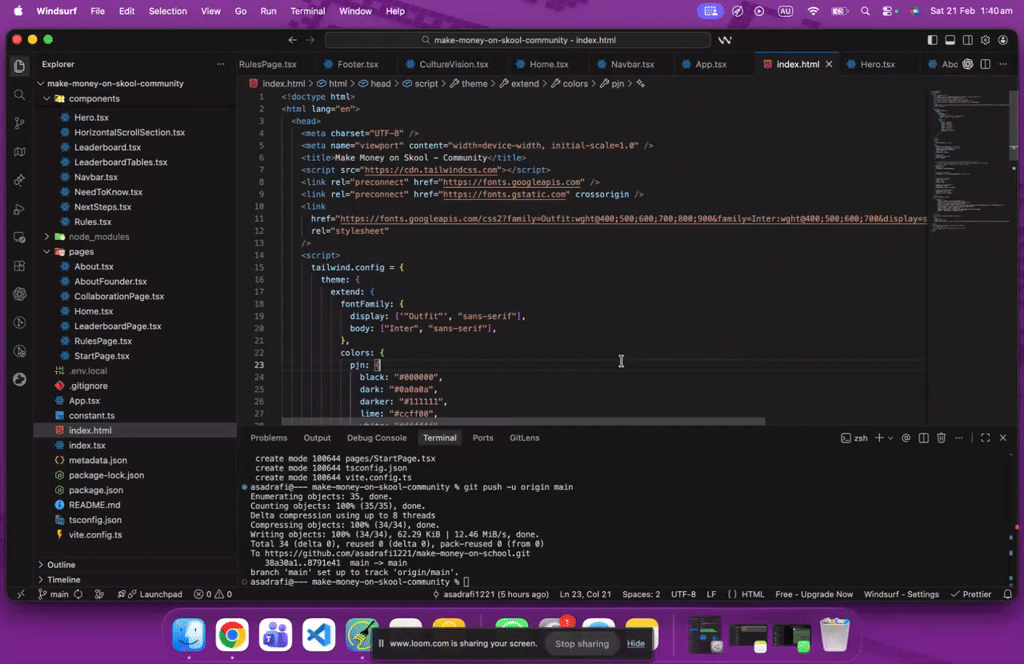Expand the Outline section

[60, 564]
